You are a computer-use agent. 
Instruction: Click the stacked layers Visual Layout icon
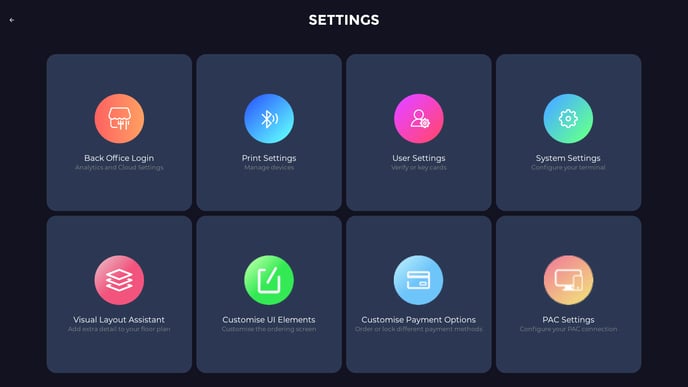[x=119, y=280]
